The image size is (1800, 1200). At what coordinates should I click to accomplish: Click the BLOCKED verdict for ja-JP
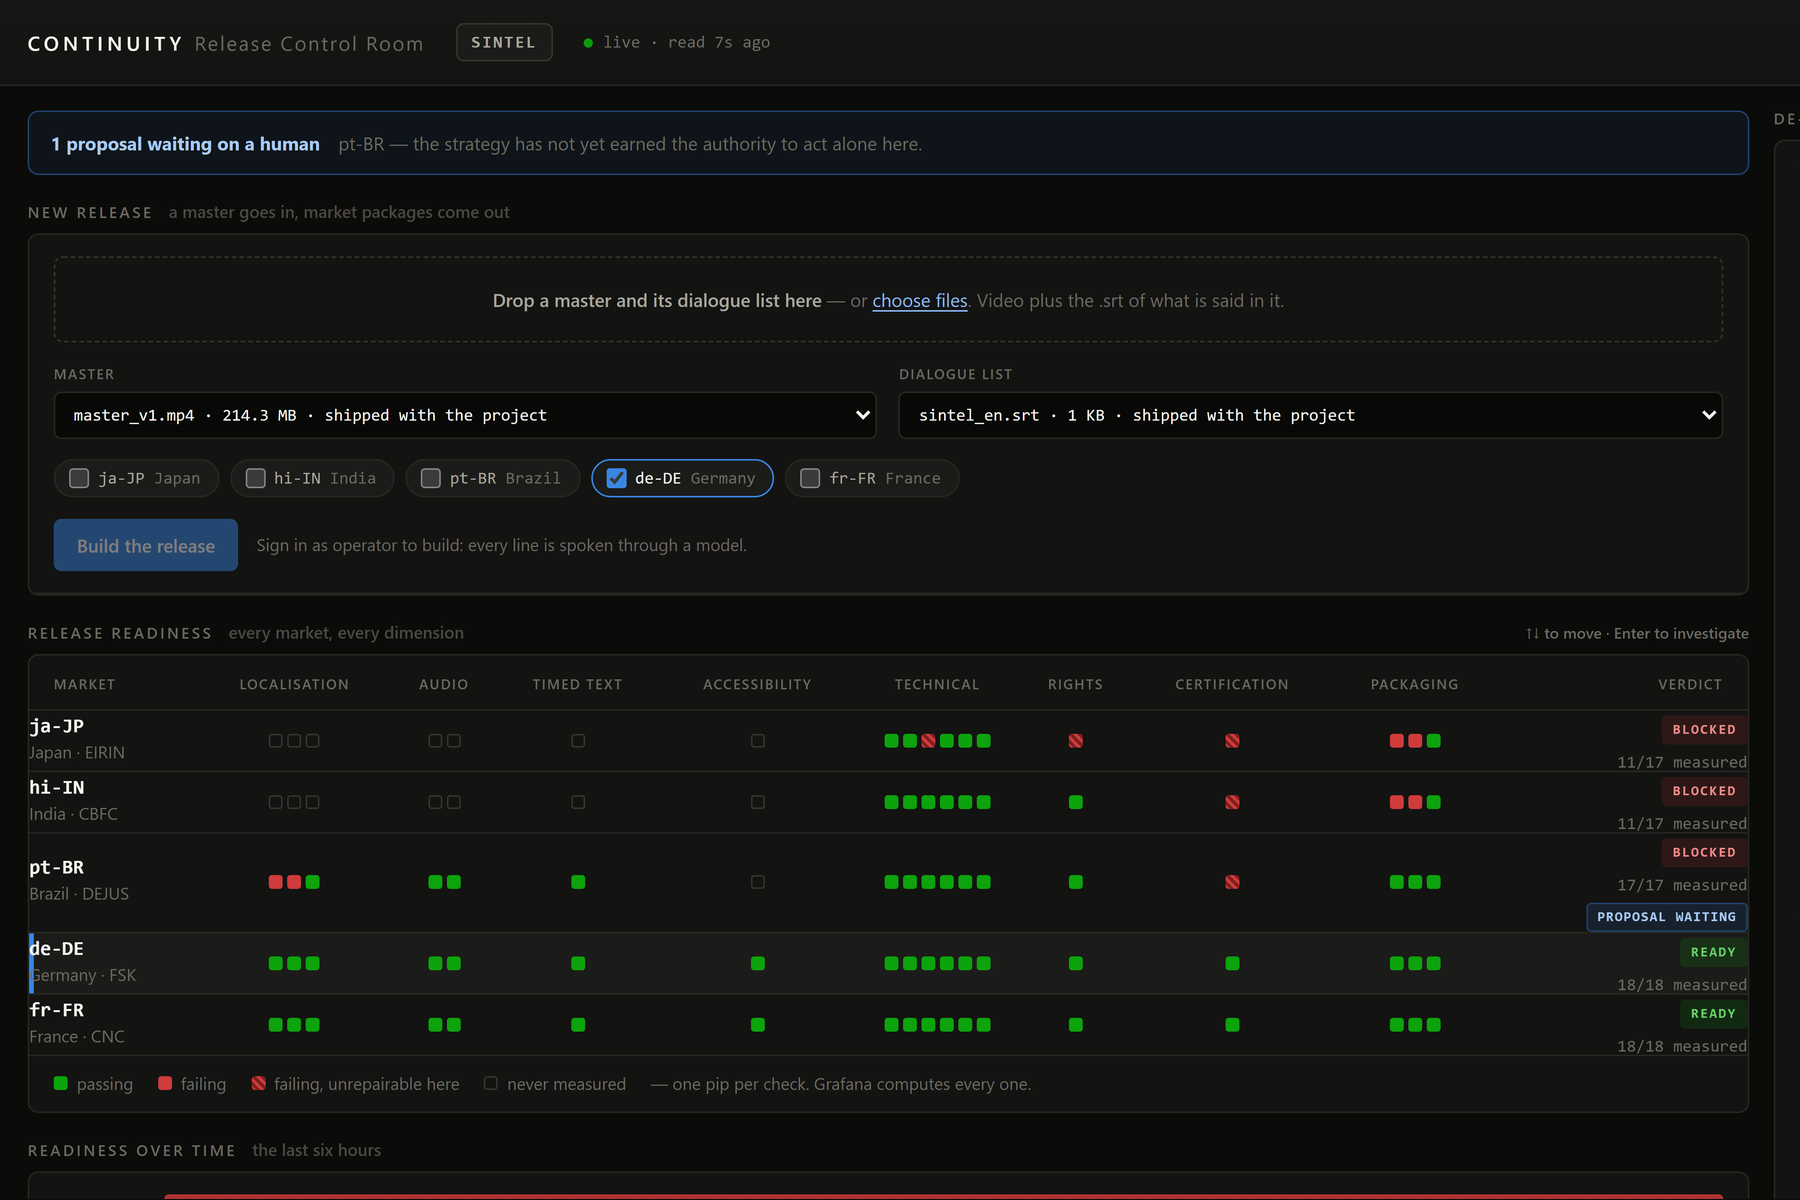click(1704, 730)
